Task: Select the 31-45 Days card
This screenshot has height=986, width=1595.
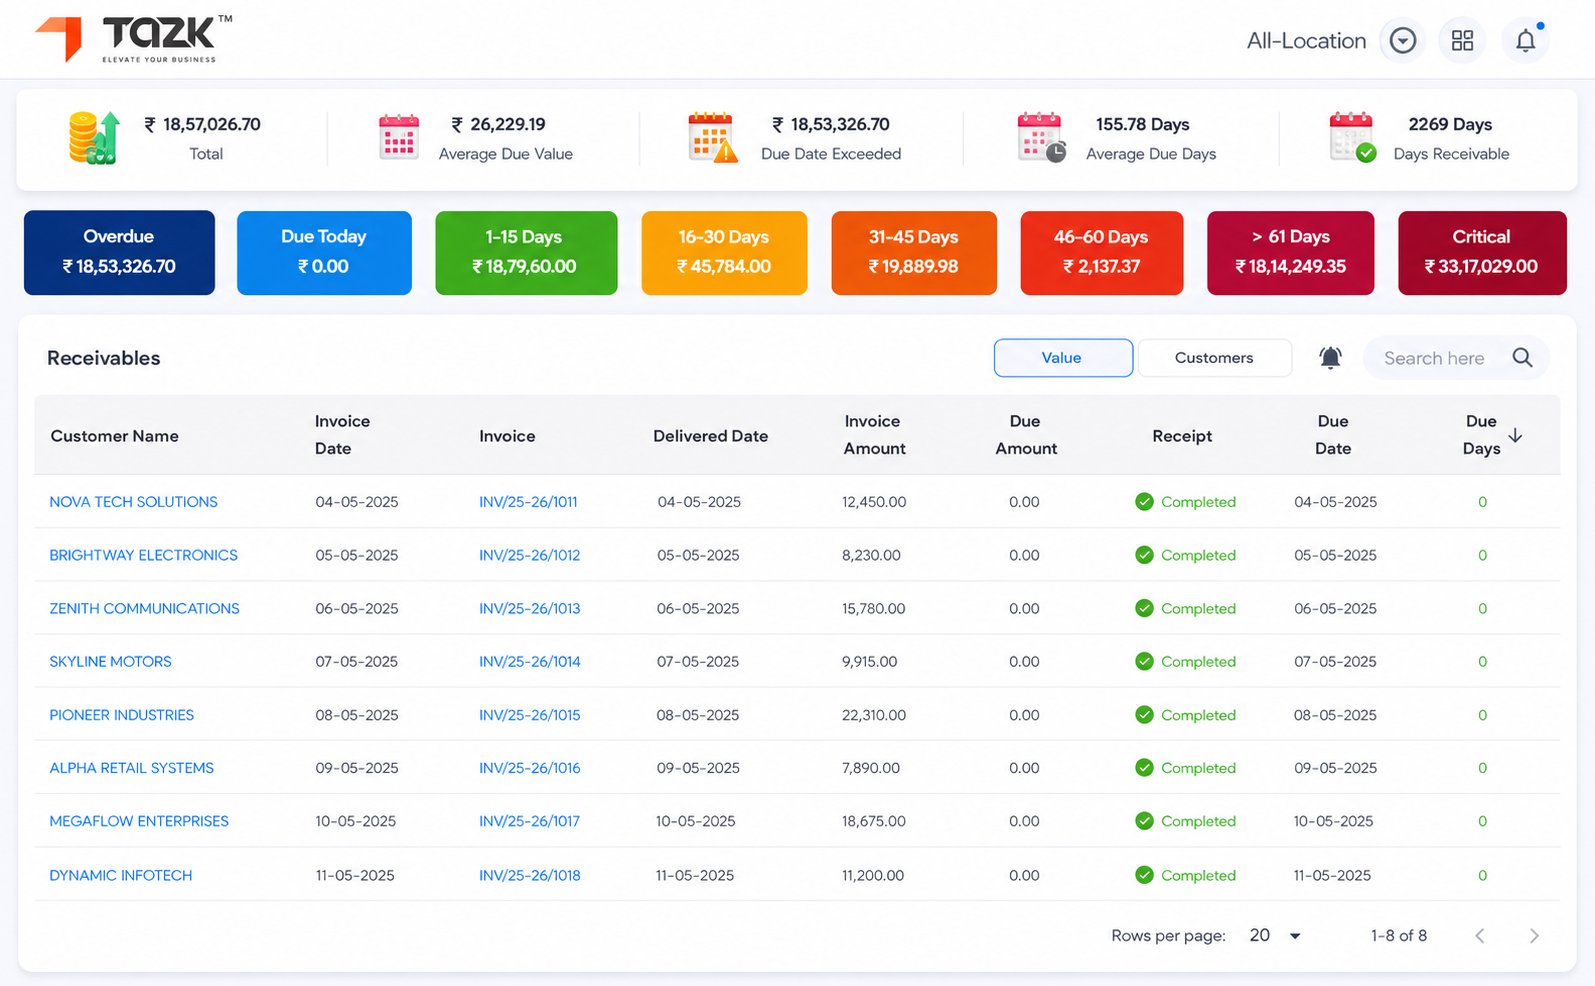Action: click(914, 253)
